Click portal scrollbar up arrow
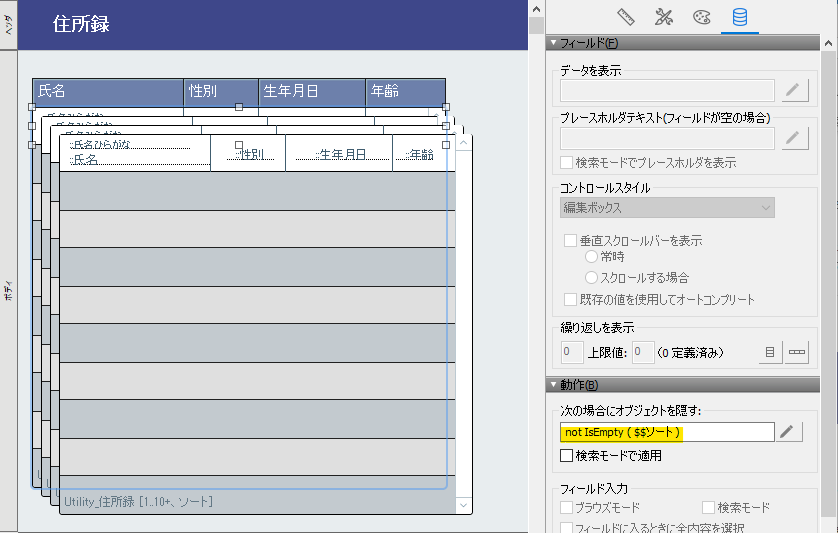The height and width of the screenshot is (533, 838). coord(463,143)
